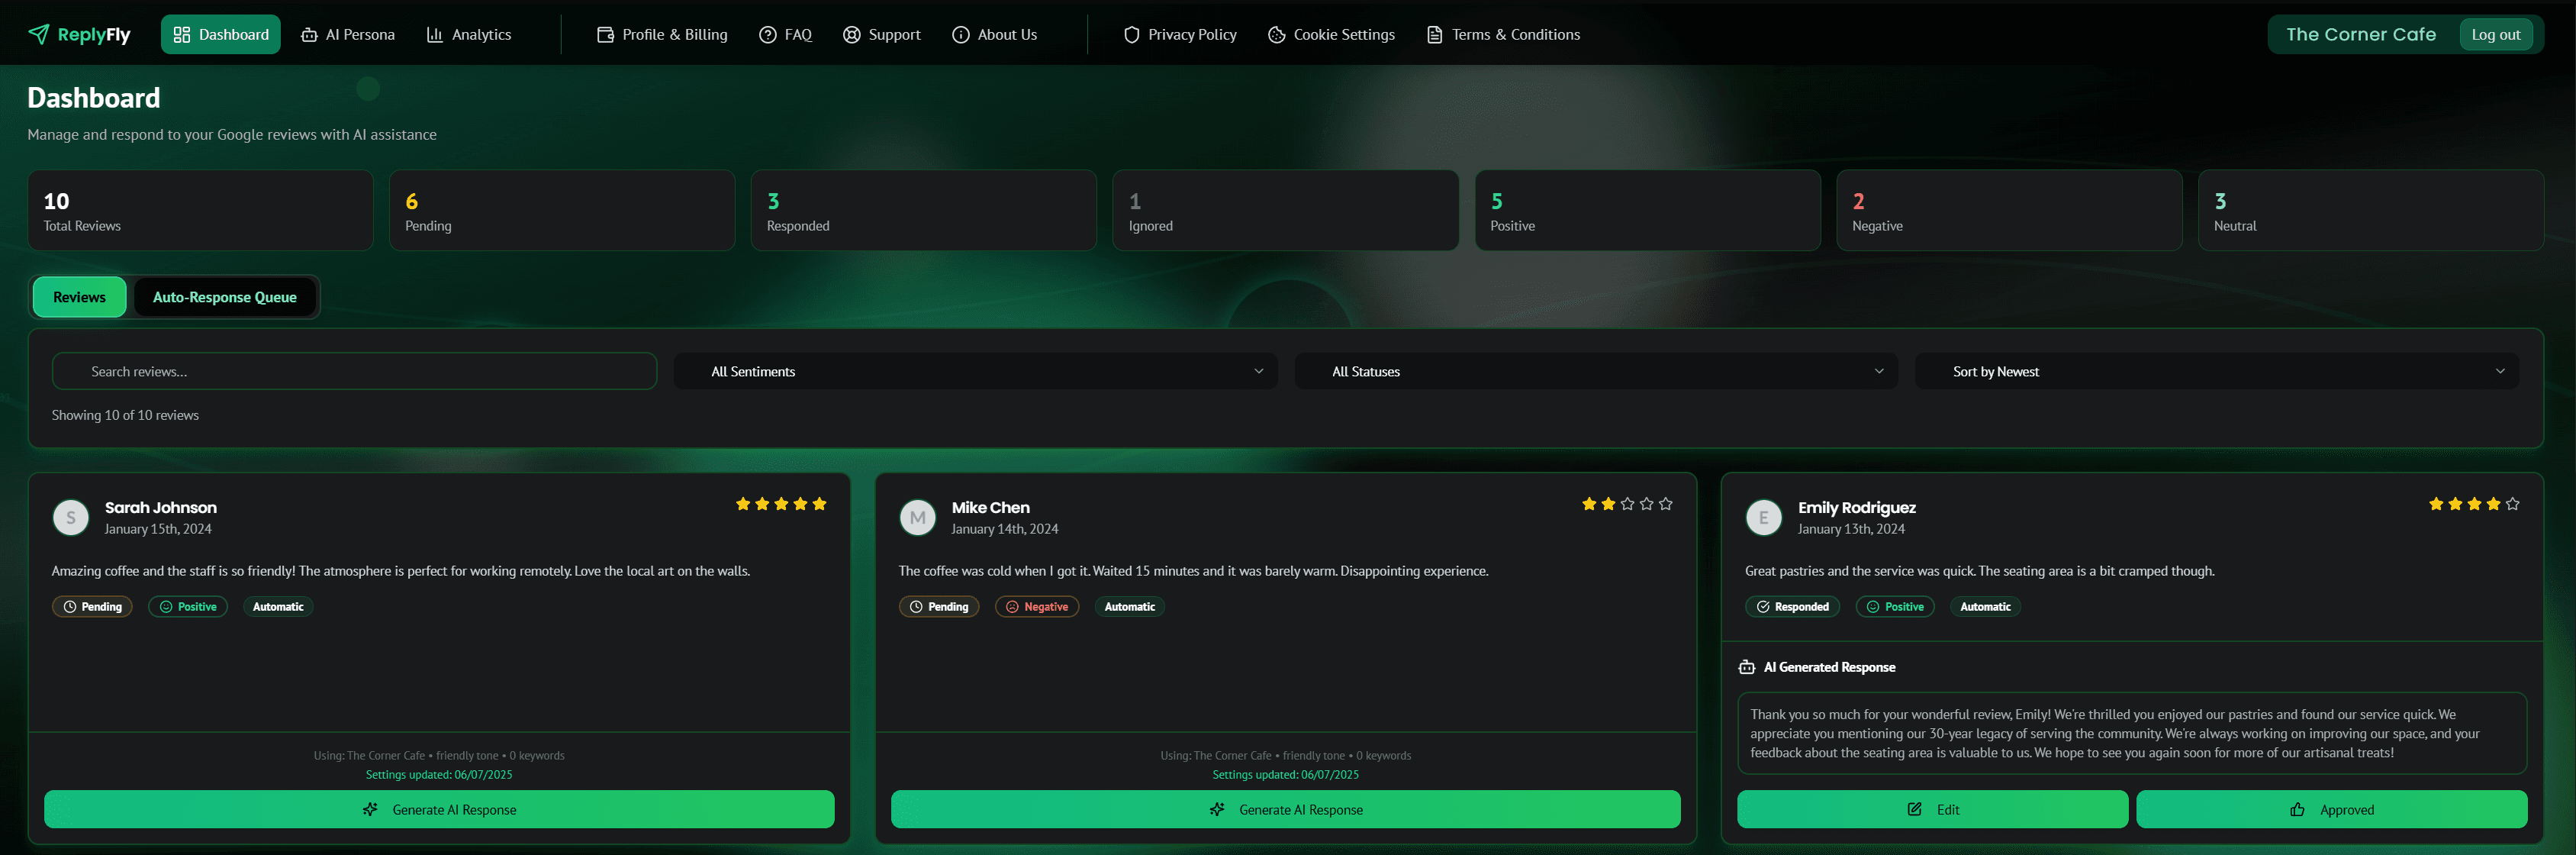This screenshot has width=2576, height=855.
Task: Select the Reviews tab
Action: pos(79,297)
